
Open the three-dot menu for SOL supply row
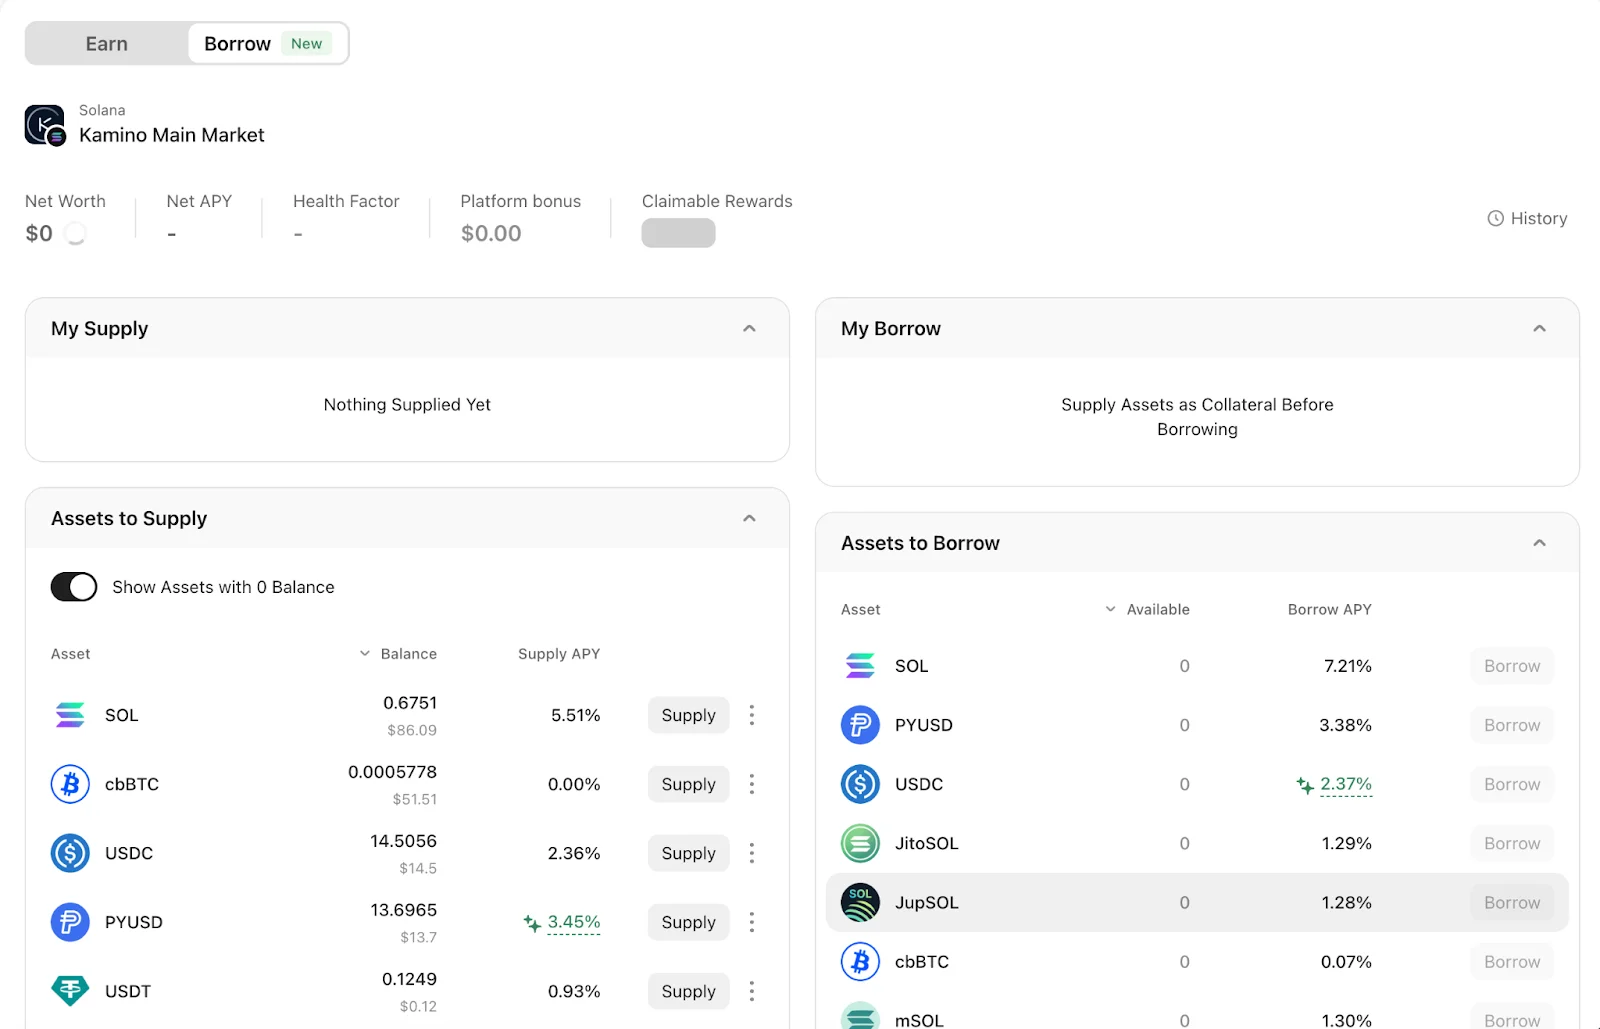[x=752, y=715]
